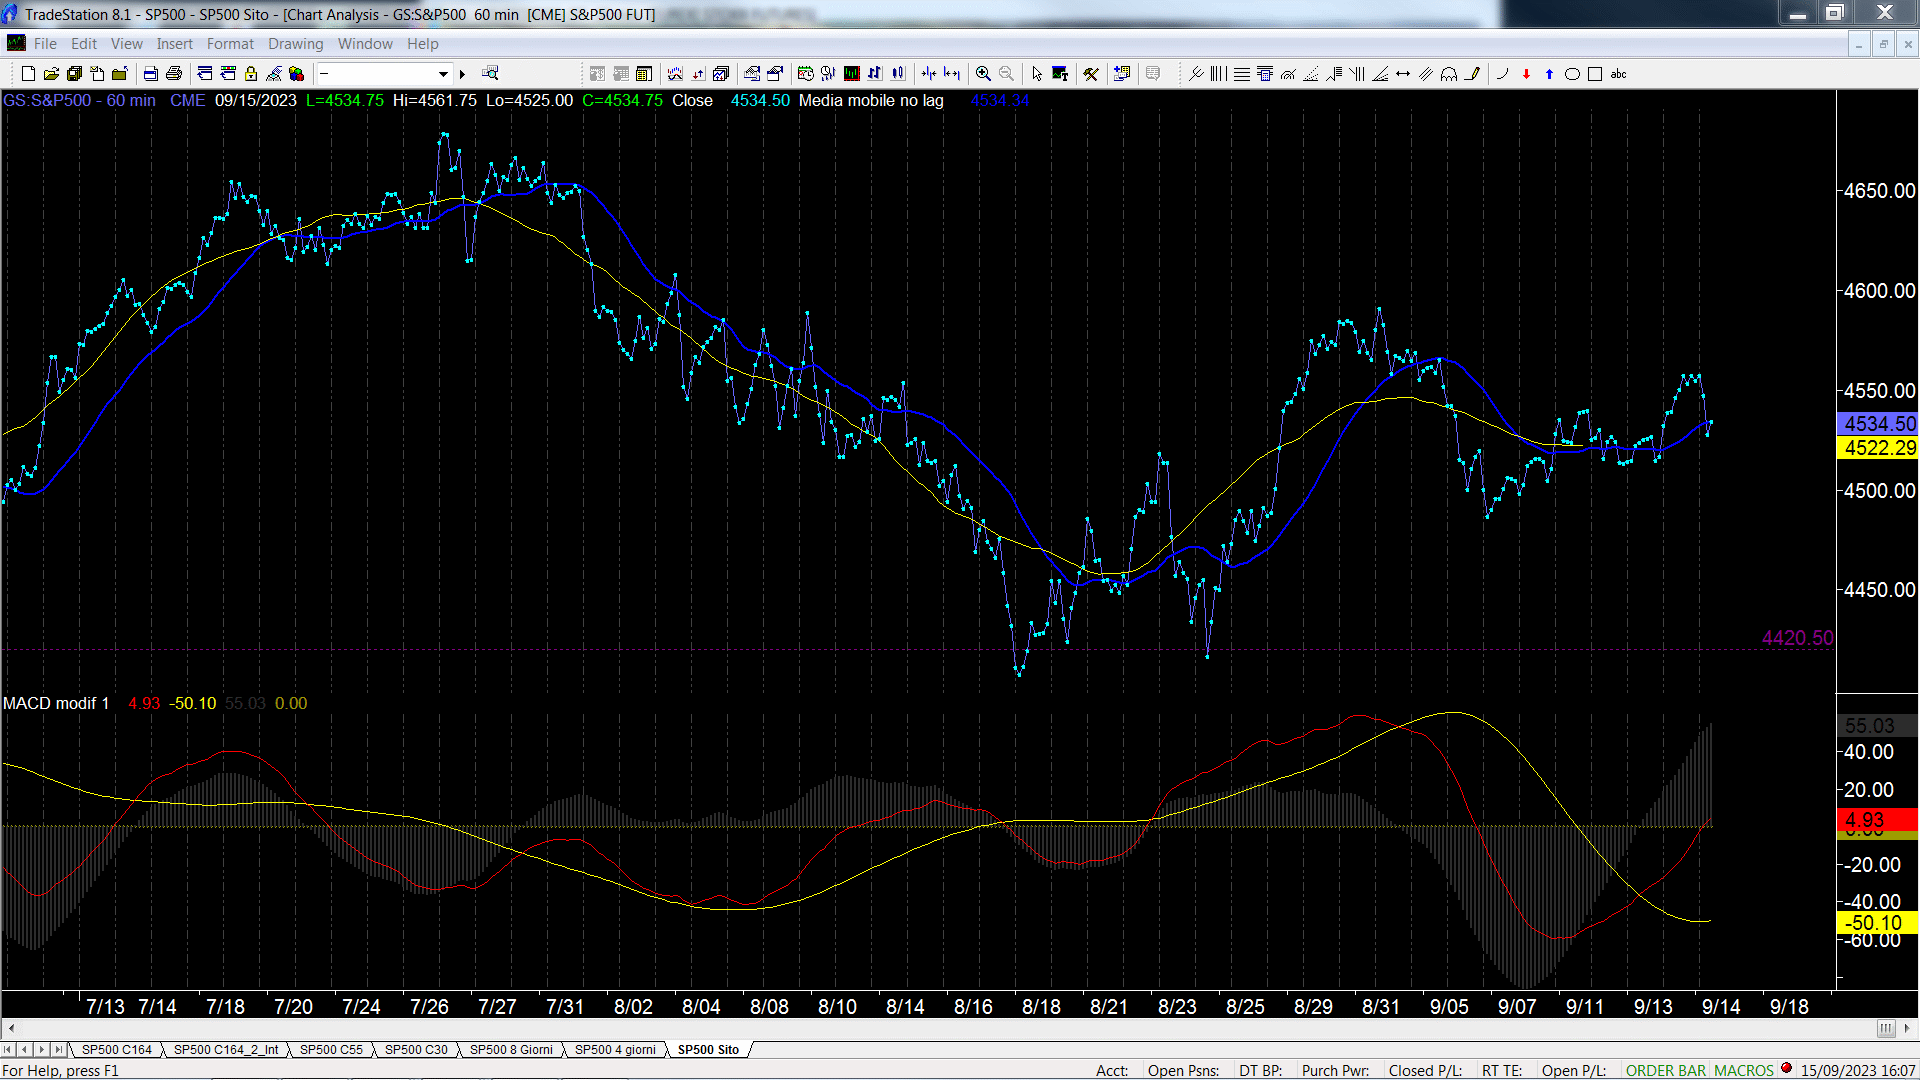Click the MACD modif 1 indicator label
Viewport: 1920px width, 1080px height.
click(56, 704)
